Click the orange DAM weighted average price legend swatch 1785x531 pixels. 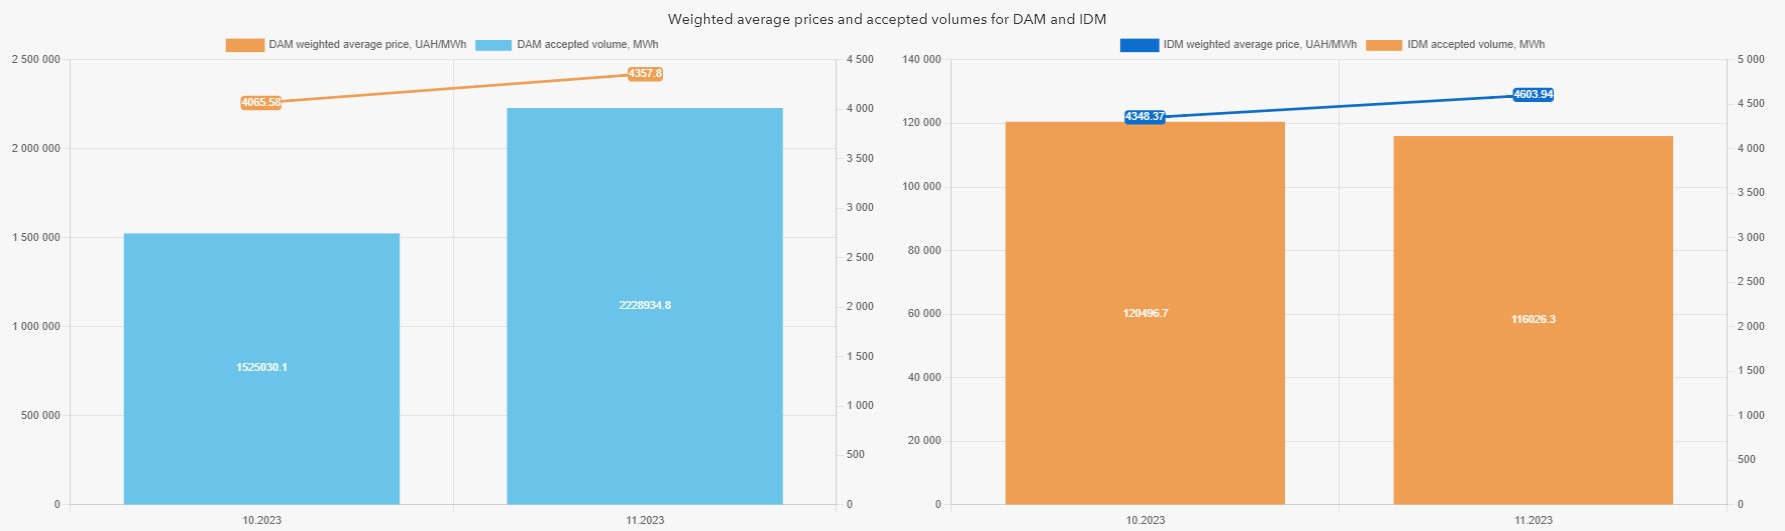tap(245, 45)
